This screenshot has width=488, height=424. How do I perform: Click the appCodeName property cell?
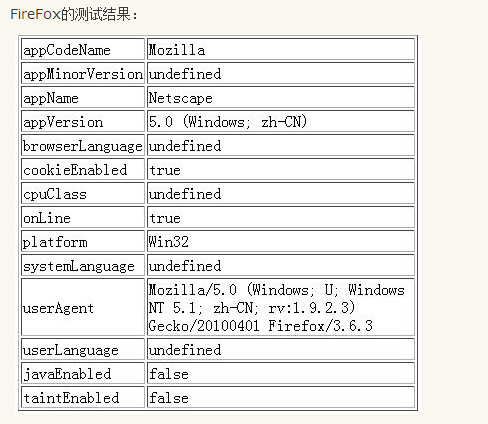click(x=83, y=50)
